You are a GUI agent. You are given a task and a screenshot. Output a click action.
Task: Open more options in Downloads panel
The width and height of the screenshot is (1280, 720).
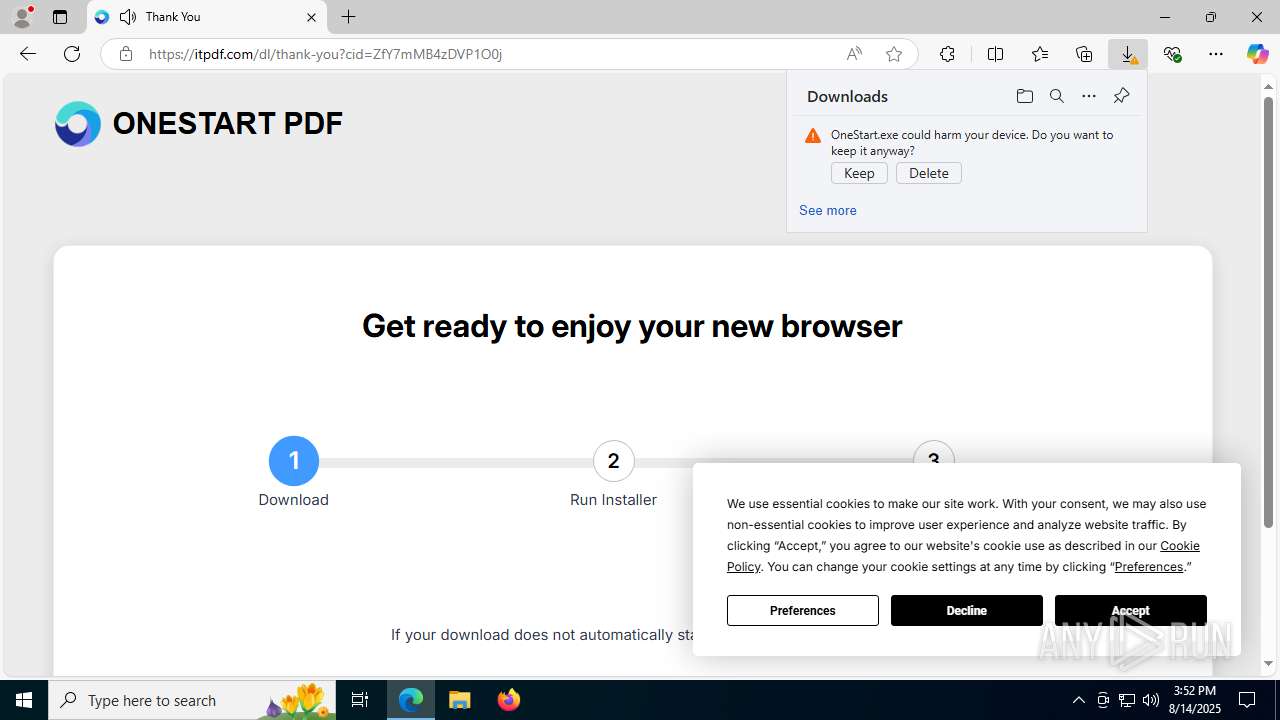pos(1089,96)
